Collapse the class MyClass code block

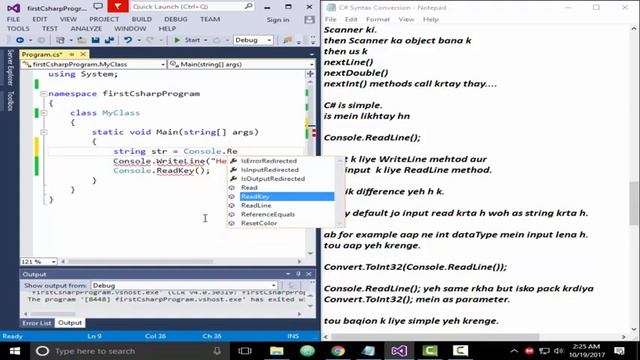click(43, 113)
